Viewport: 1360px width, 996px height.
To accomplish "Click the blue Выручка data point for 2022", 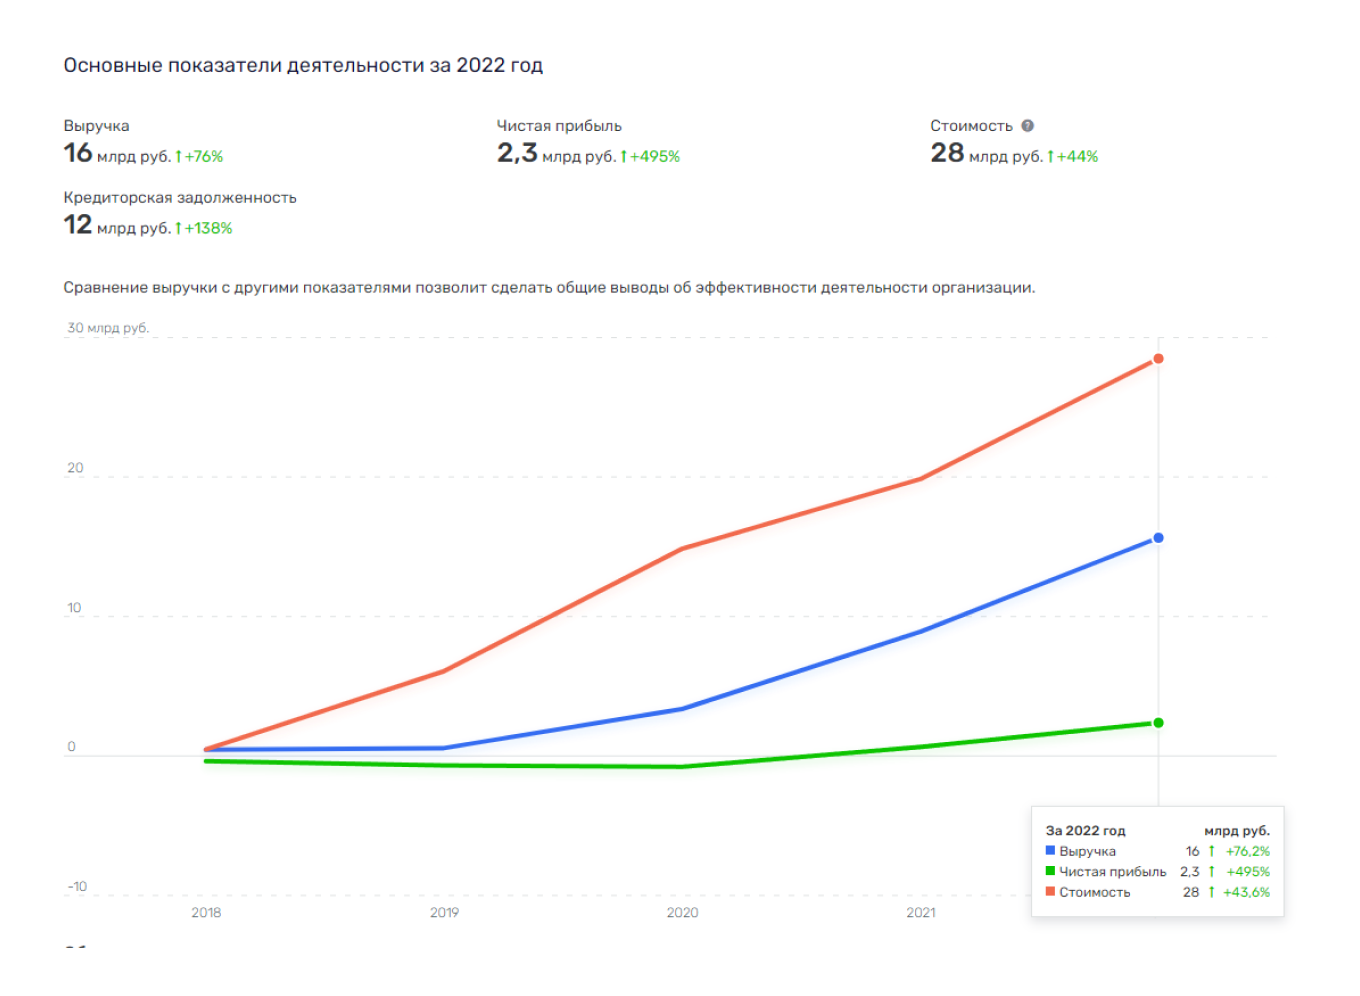I will pyautogui.click(x=1158, y=538).
